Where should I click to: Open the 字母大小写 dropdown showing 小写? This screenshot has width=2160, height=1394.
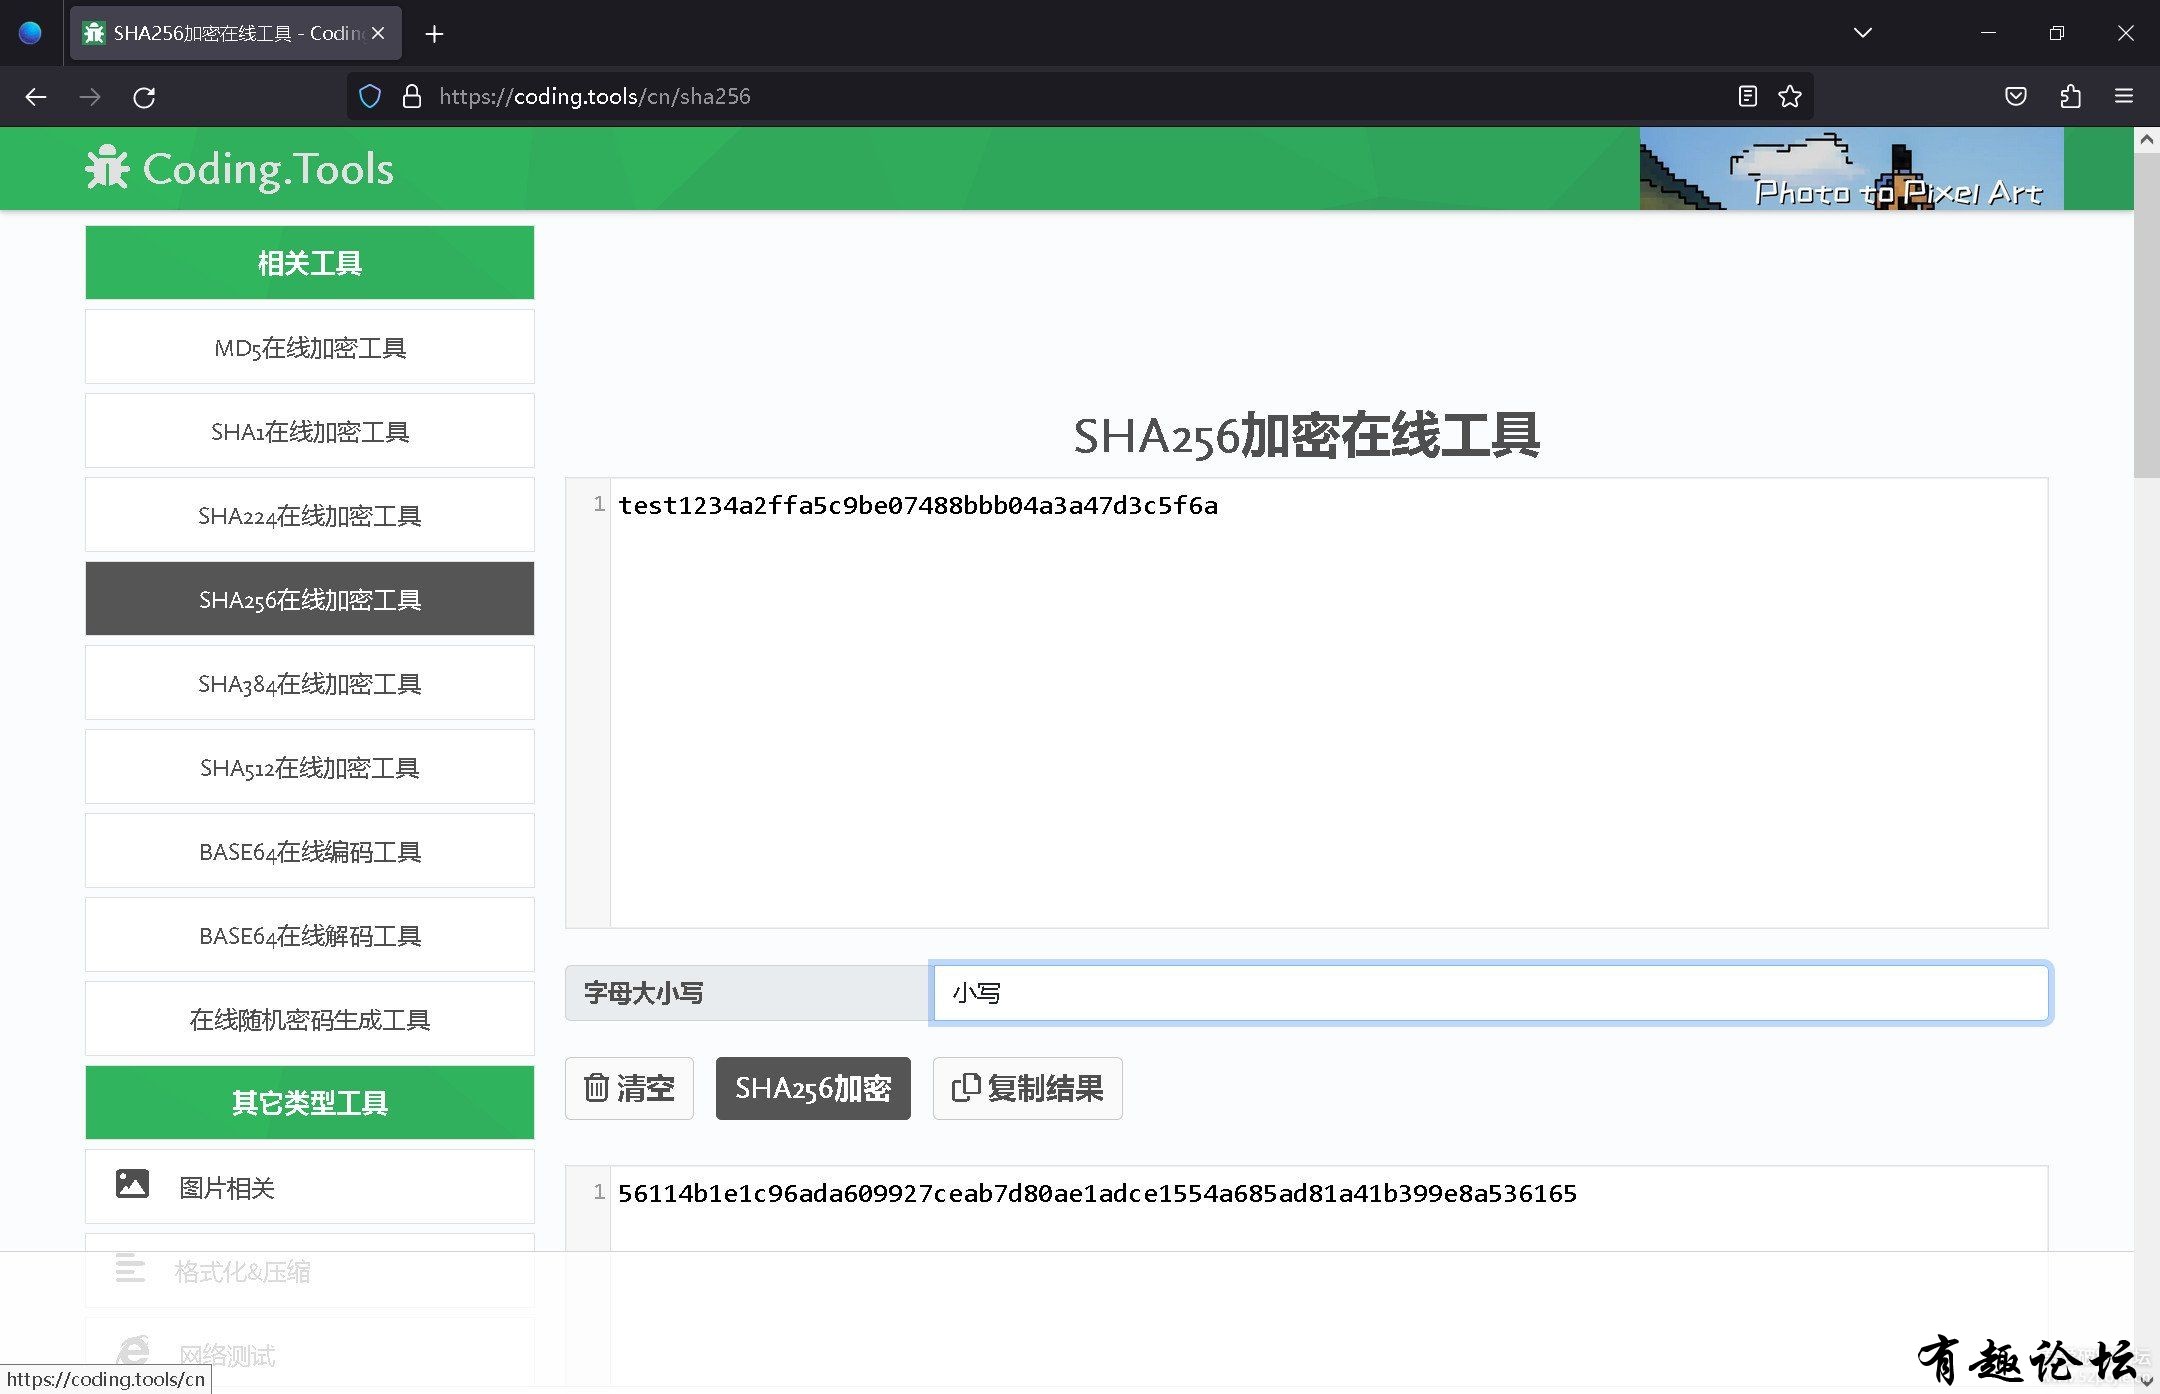coord(1490,993)
